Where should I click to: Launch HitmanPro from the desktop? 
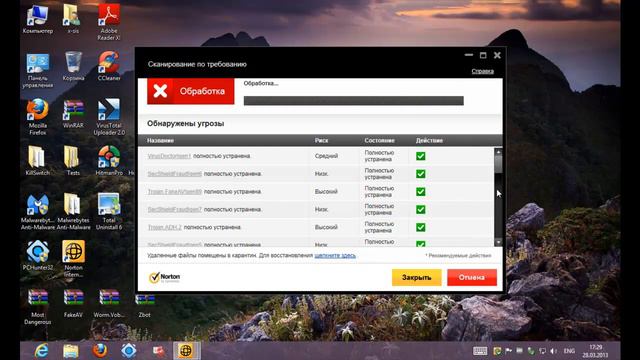click(109, 161)
